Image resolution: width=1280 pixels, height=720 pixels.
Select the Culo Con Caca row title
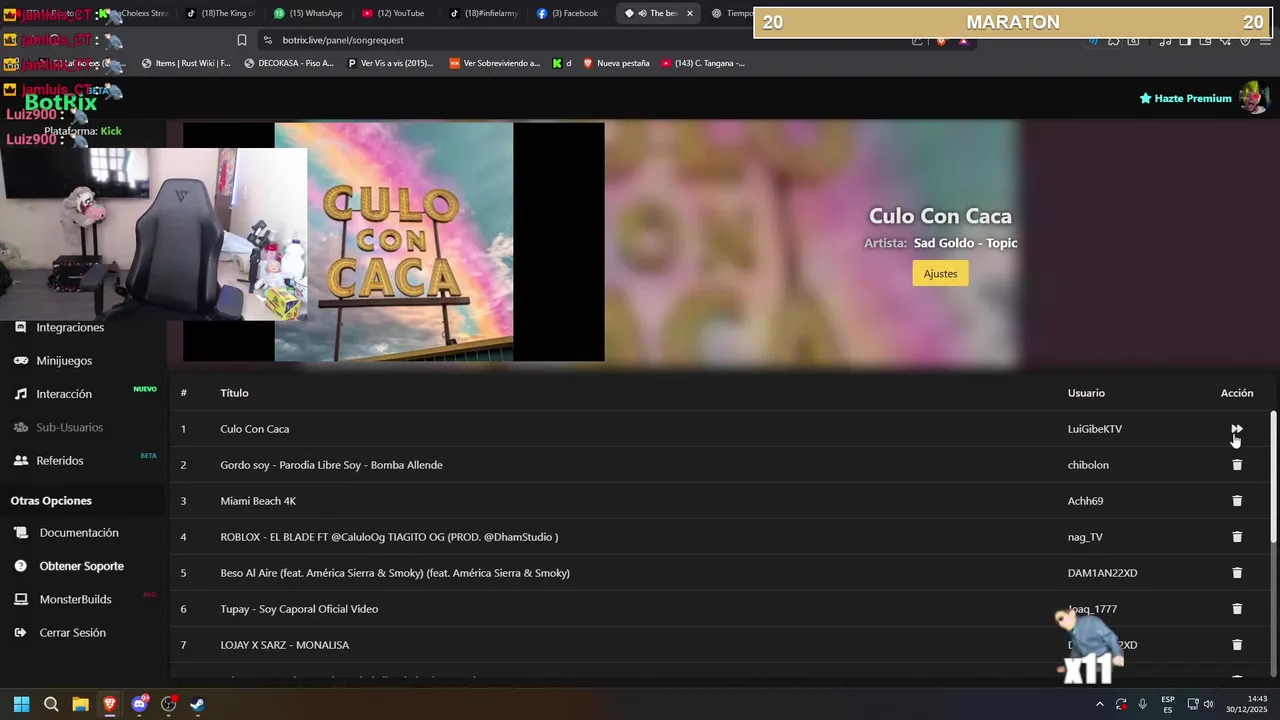[255, 429]
